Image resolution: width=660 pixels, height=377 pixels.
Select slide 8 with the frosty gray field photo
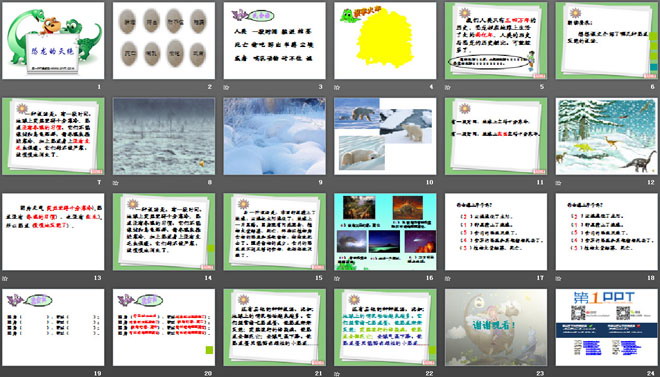(164, 136)
